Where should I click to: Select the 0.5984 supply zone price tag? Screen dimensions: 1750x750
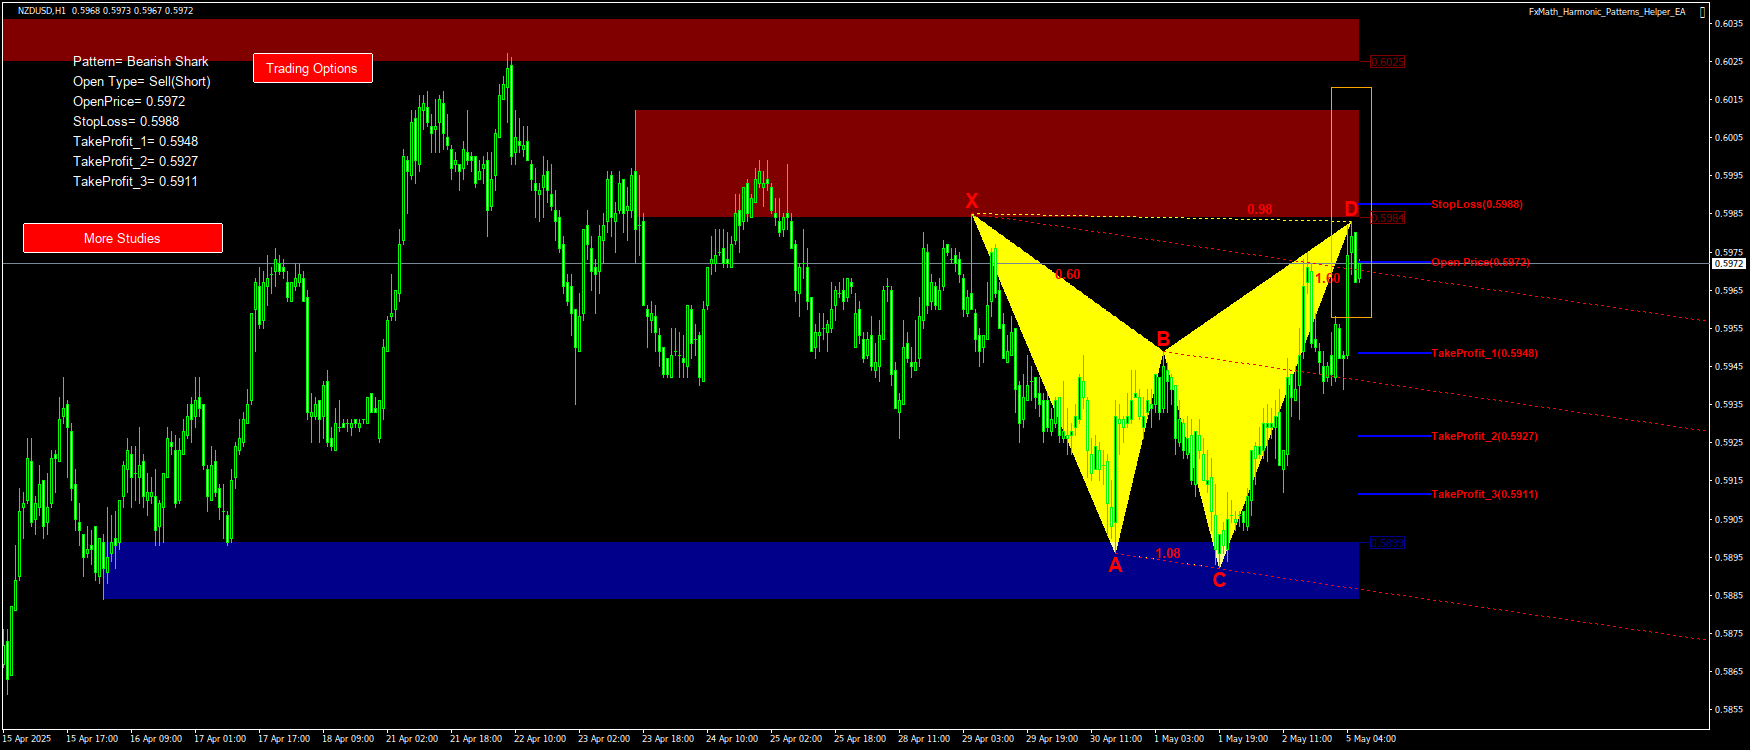[x=1387, y=218]
